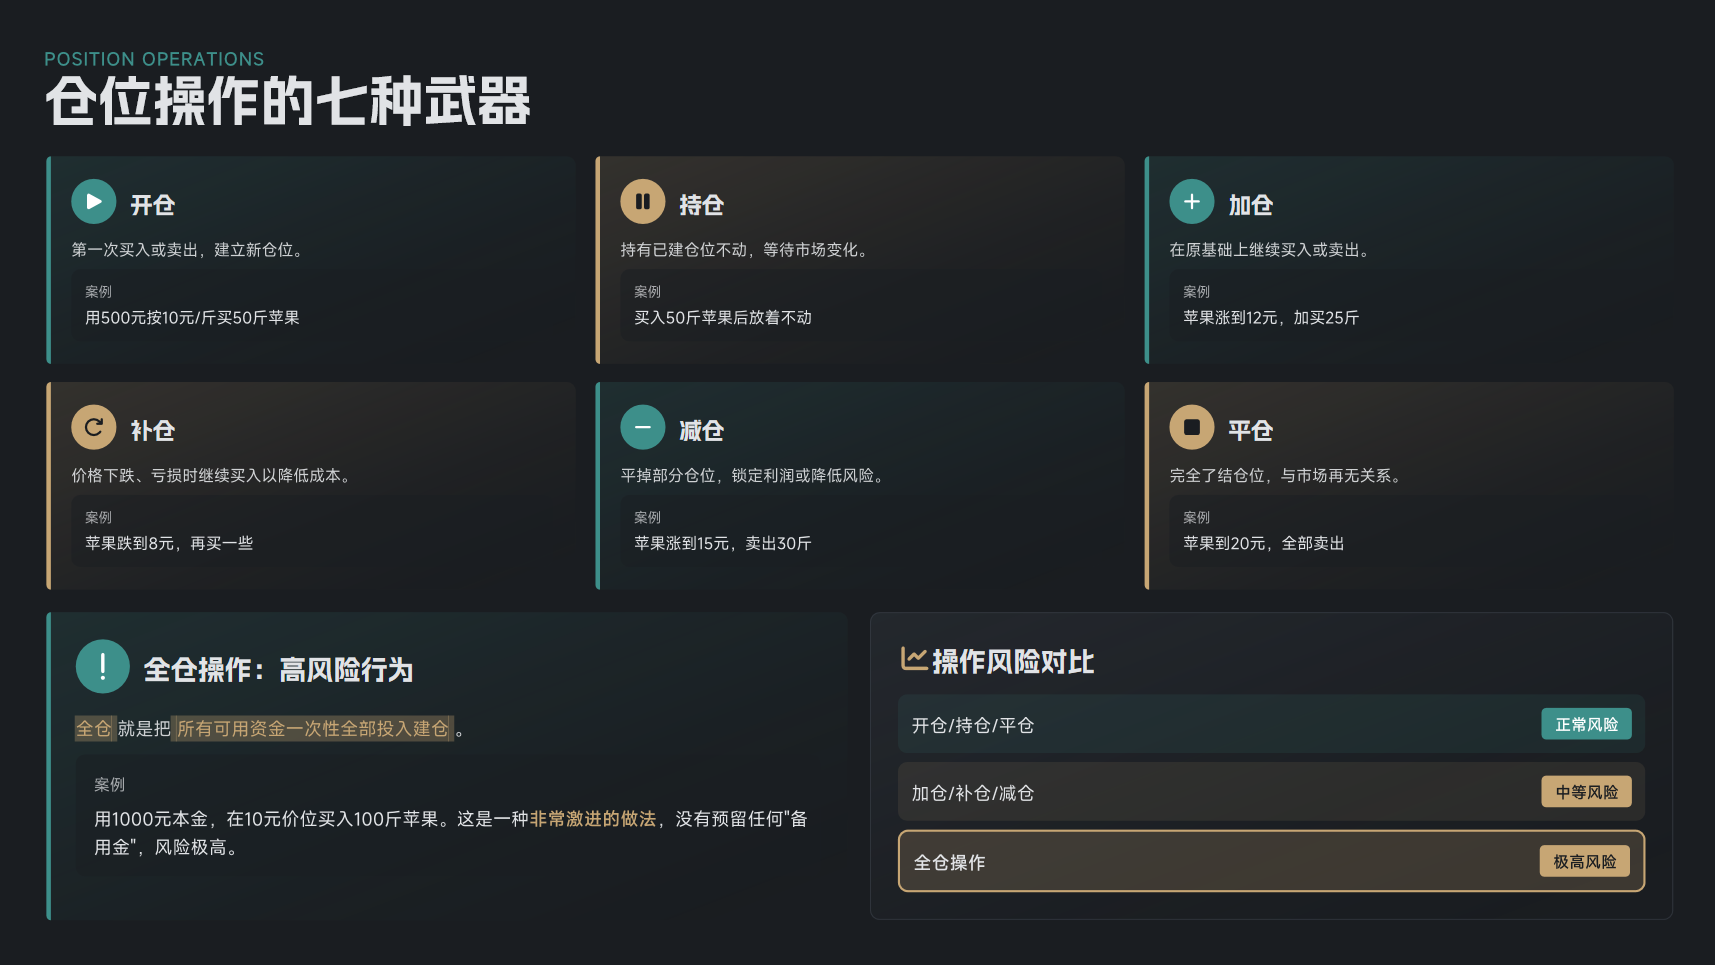
Task: Click the play icon beside 开仓
Action: 93,202
